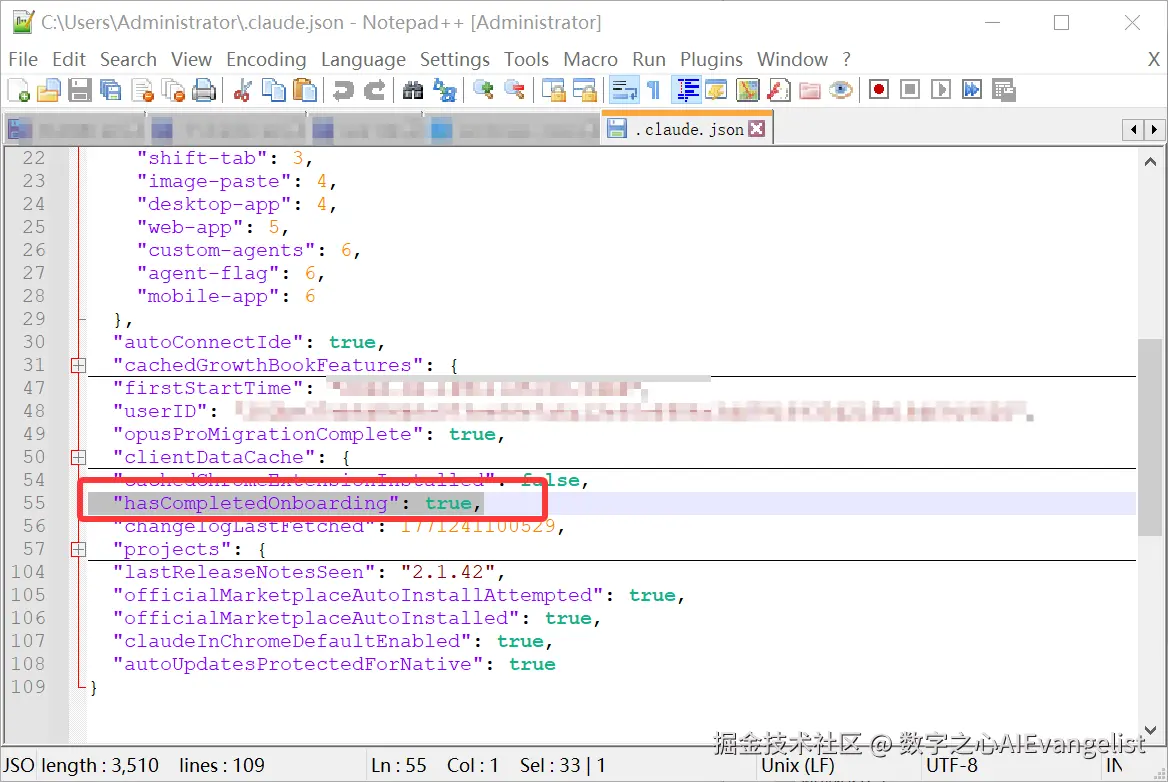Image resolution: width=1168 pixels, height=782 pixels.
Task: Start macro recording with red dot
Action: pos(879,90)
